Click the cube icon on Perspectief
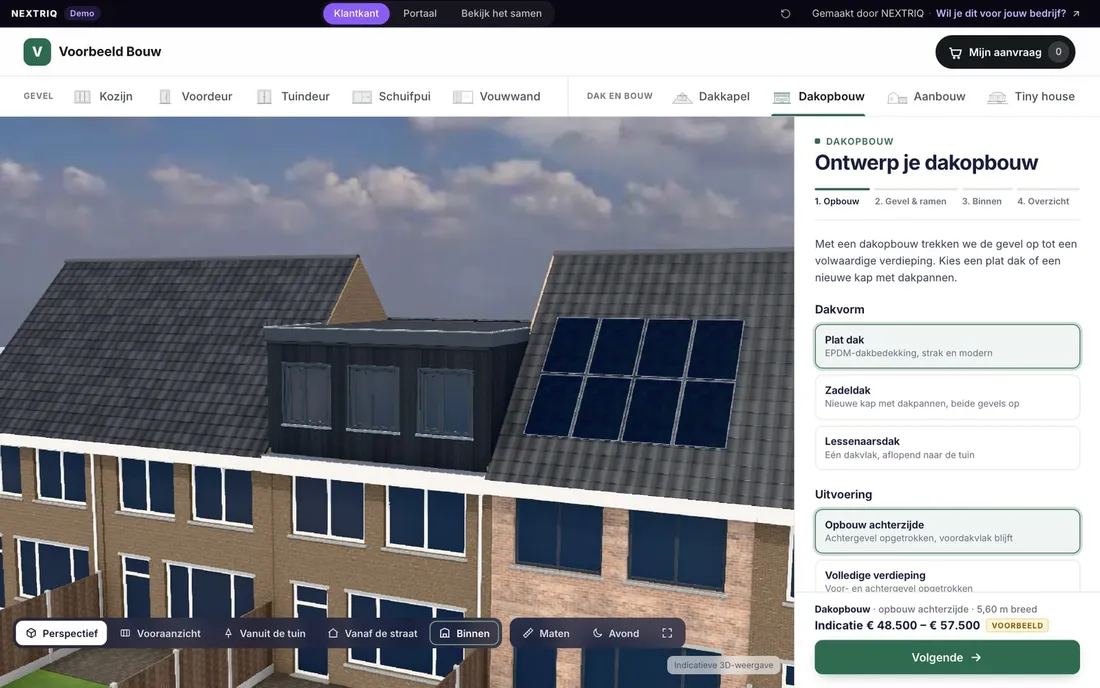 pos(31,633)
